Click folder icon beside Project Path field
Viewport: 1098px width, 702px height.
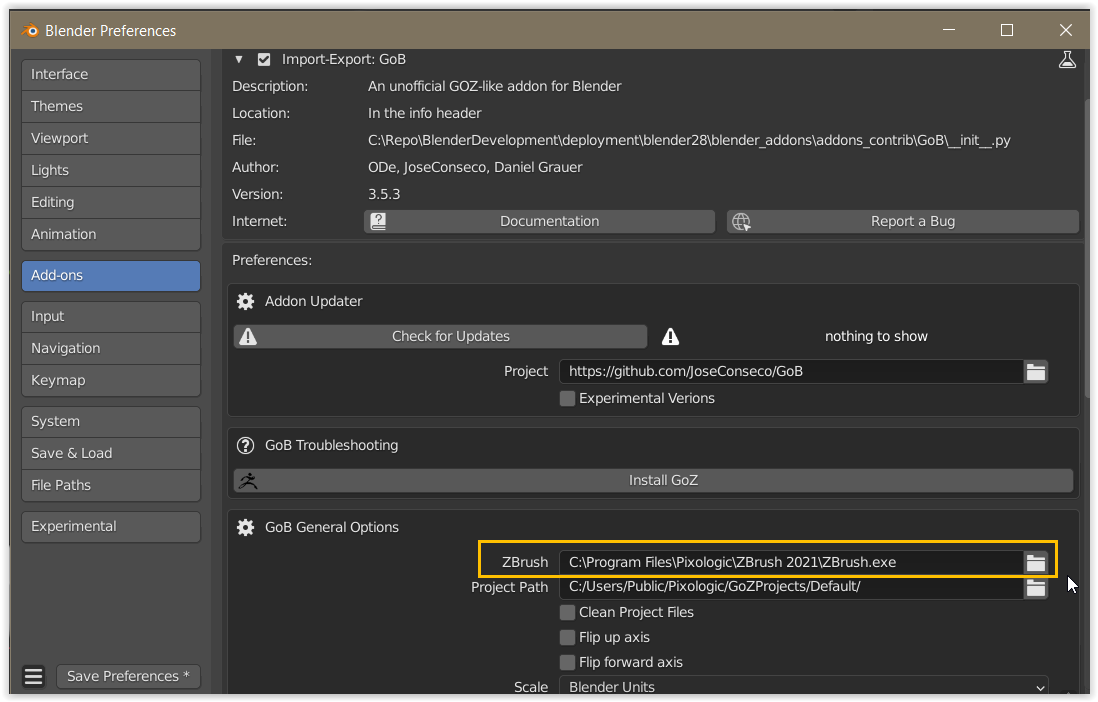pyautogui.click(x=1036, y=588)
